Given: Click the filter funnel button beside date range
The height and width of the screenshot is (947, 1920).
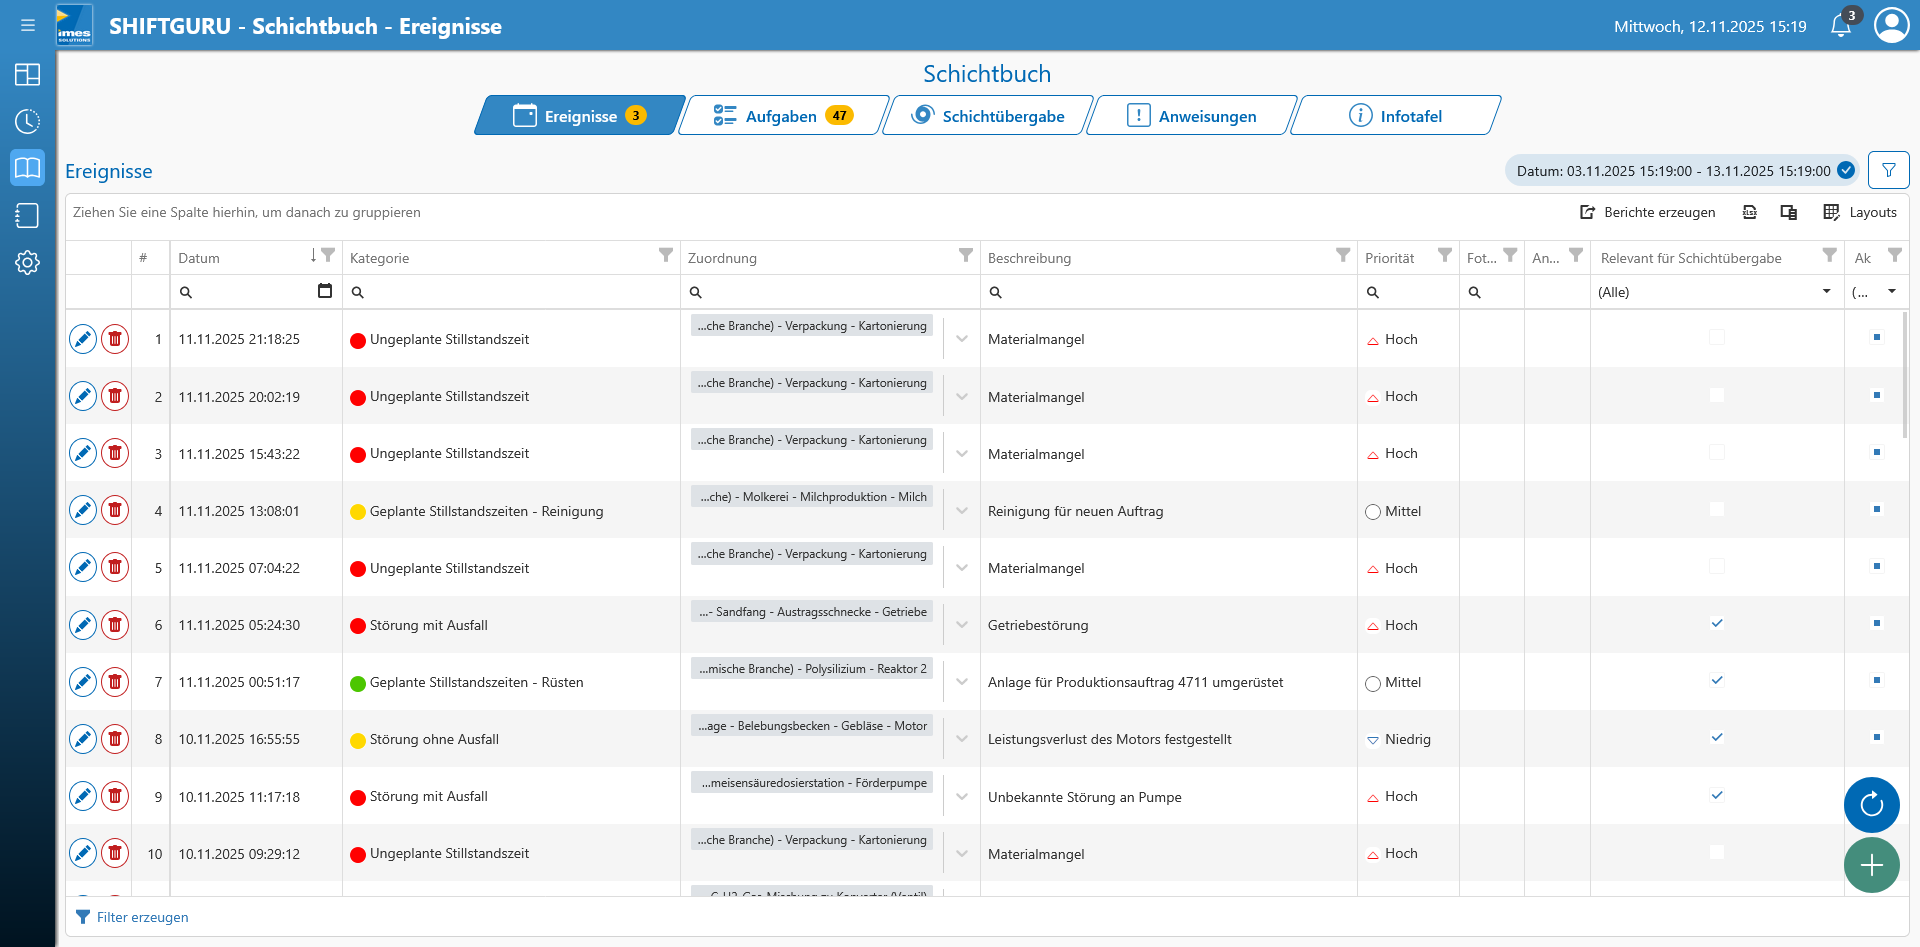Looking at the screenshot, I should [x=1888, y=171].
